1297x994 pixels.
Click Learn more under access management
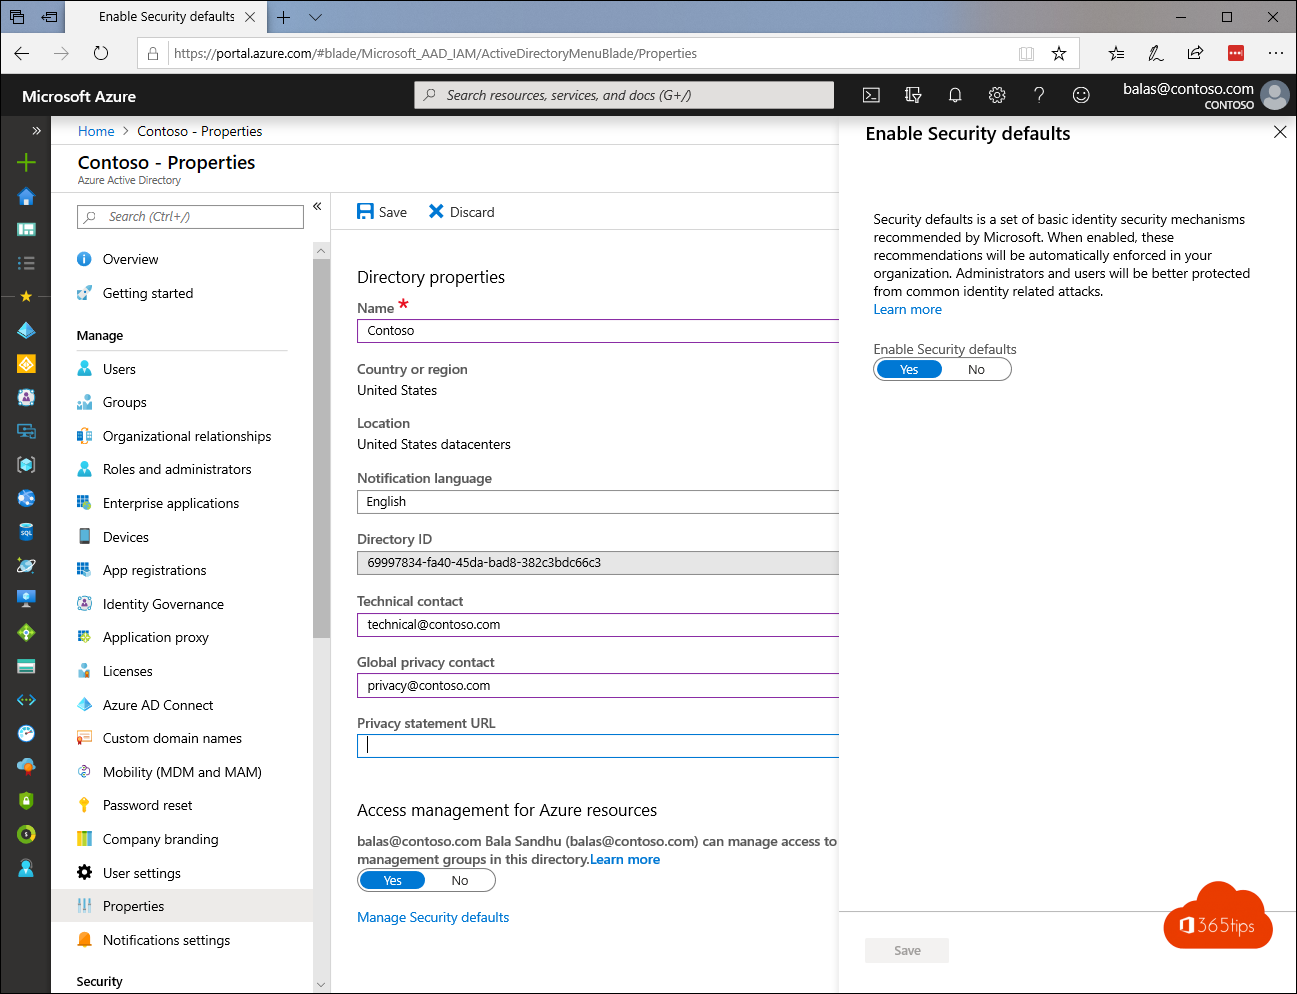pyautogui.click(x=625, y=859)
